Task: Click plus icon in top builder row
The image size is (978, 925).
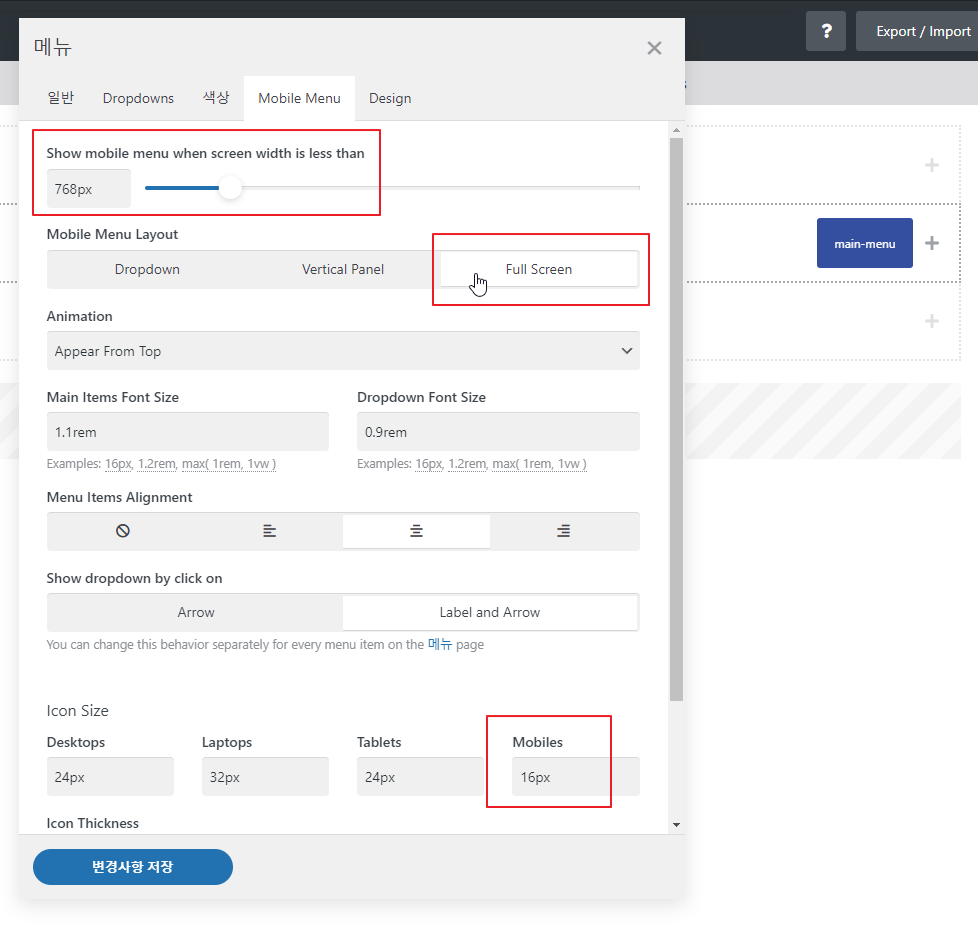Action: (932, 165)
